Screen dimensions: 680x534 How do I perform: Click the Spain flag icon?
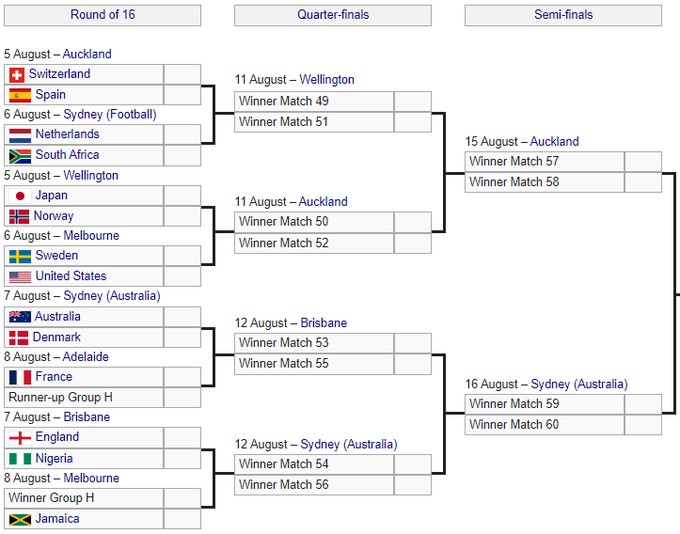point(19,96)
